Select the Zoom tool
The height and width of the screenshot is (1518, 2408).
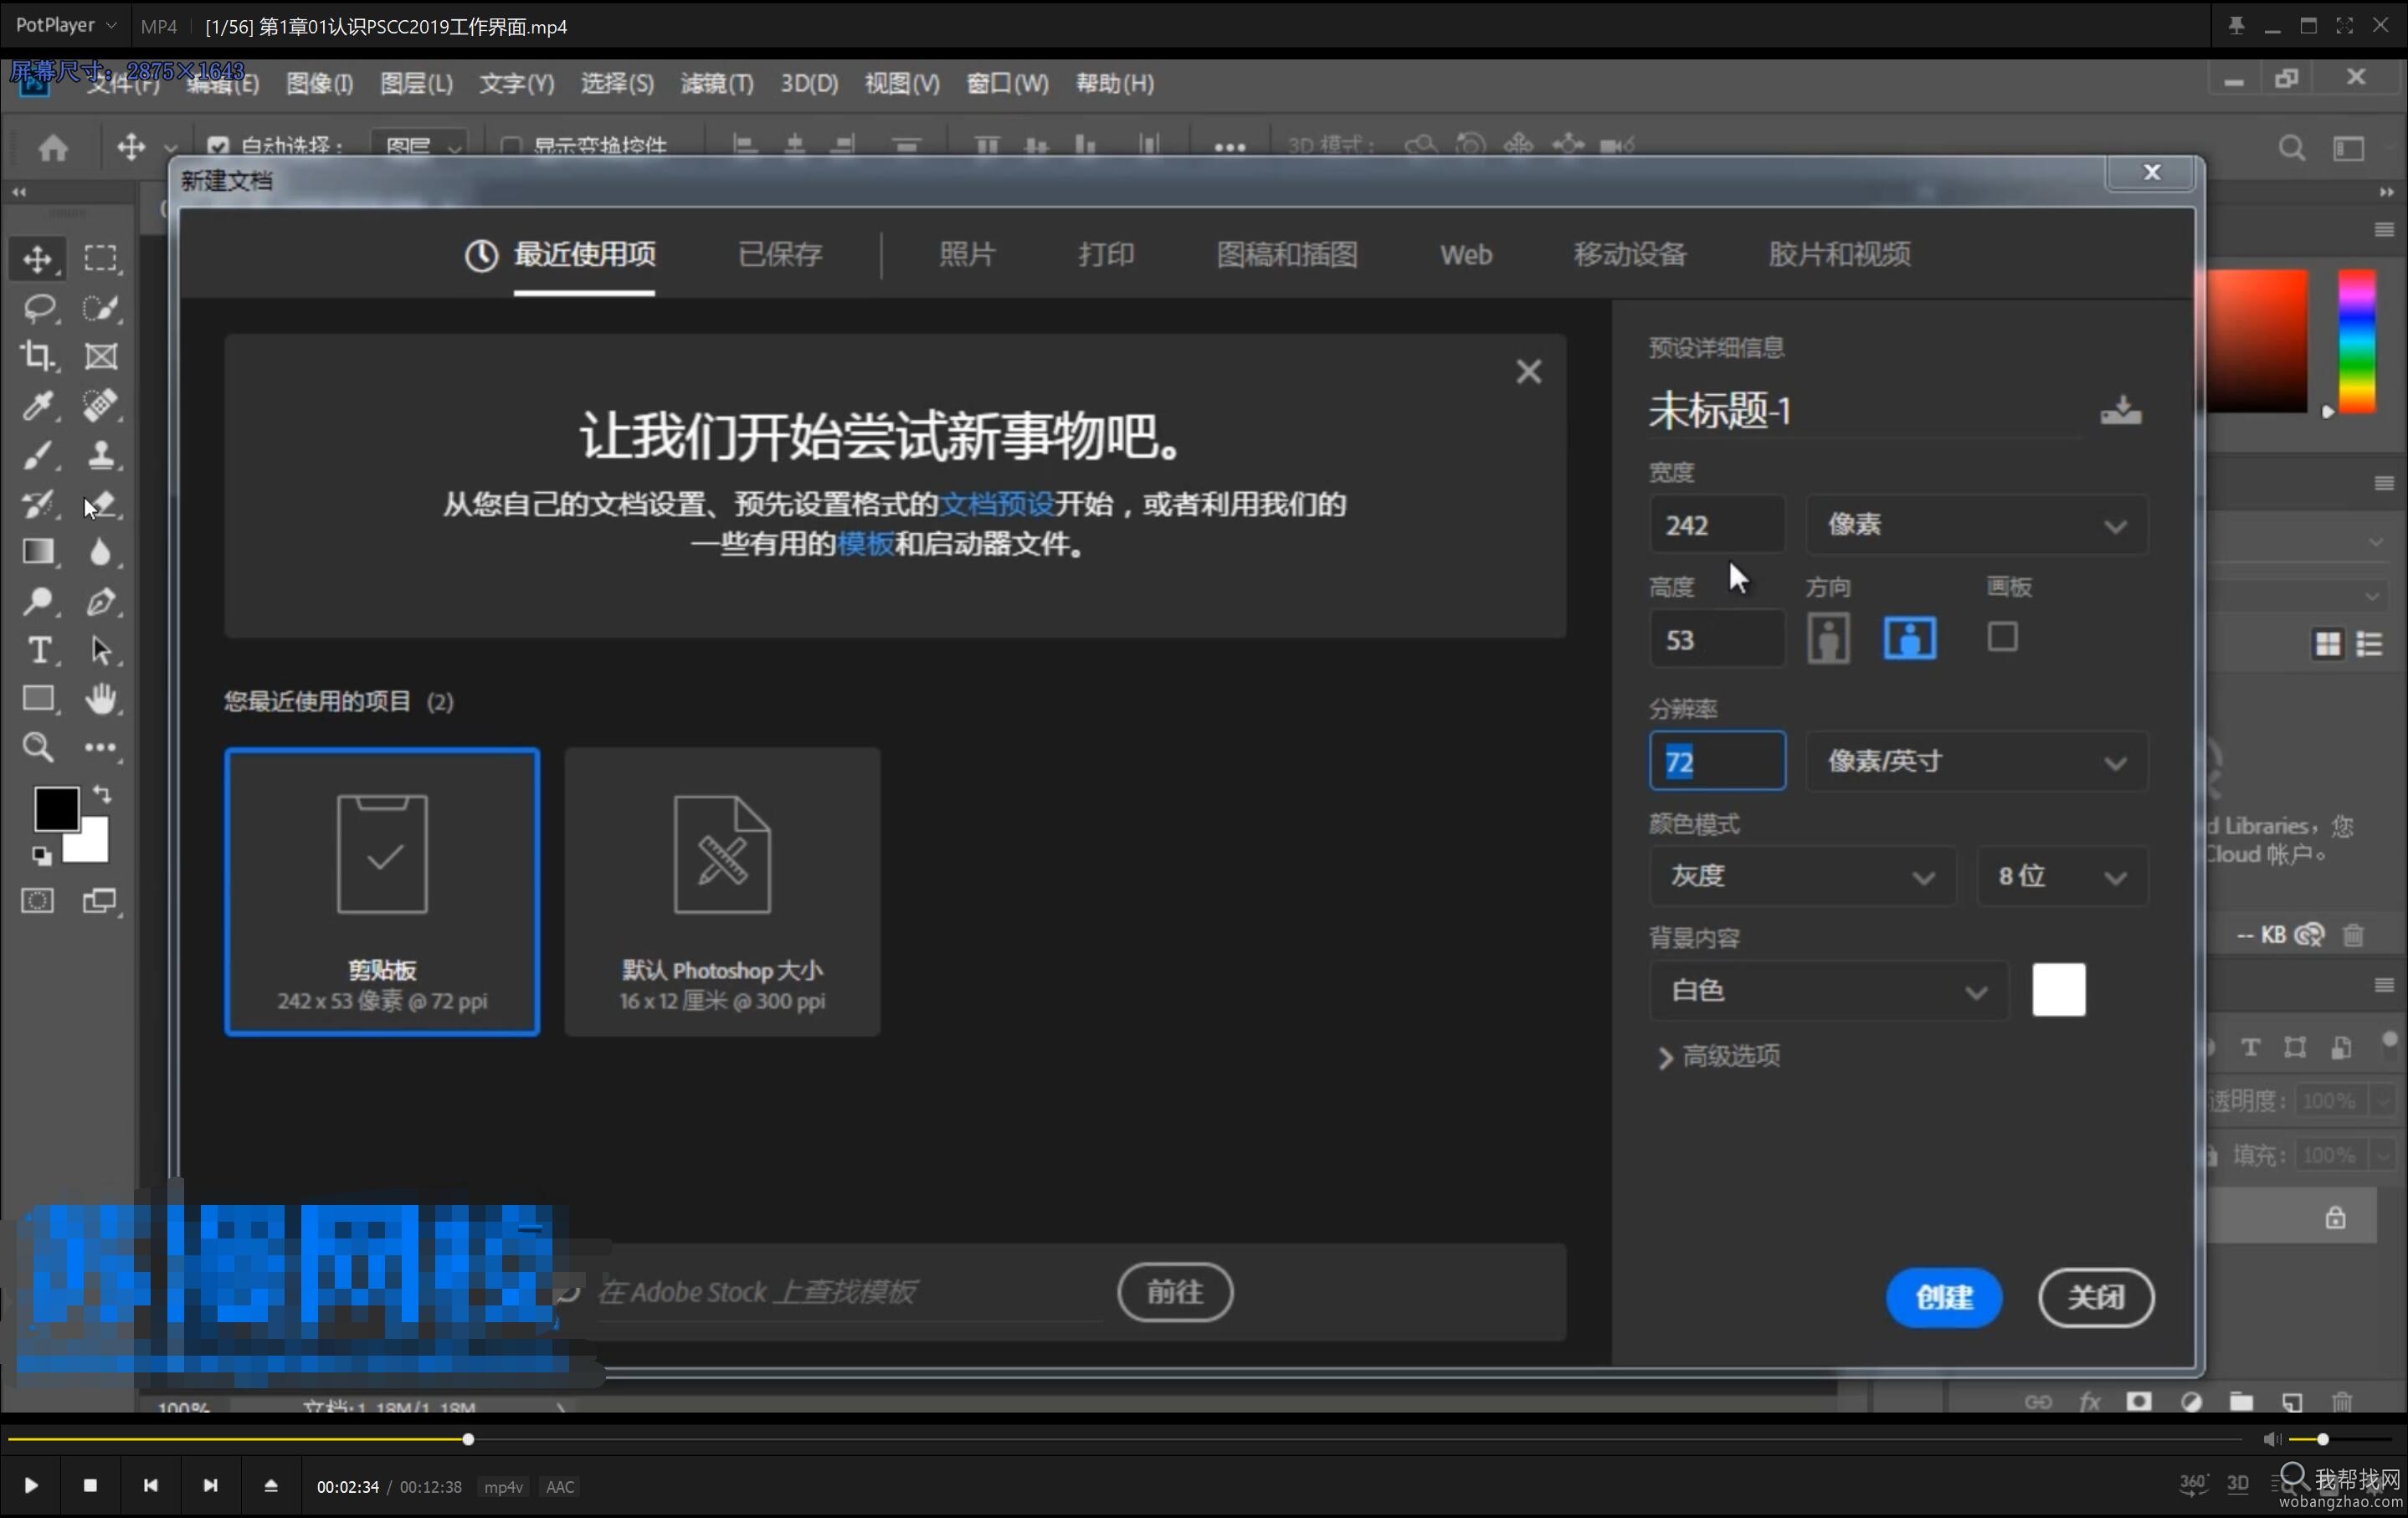click(38, 747)
